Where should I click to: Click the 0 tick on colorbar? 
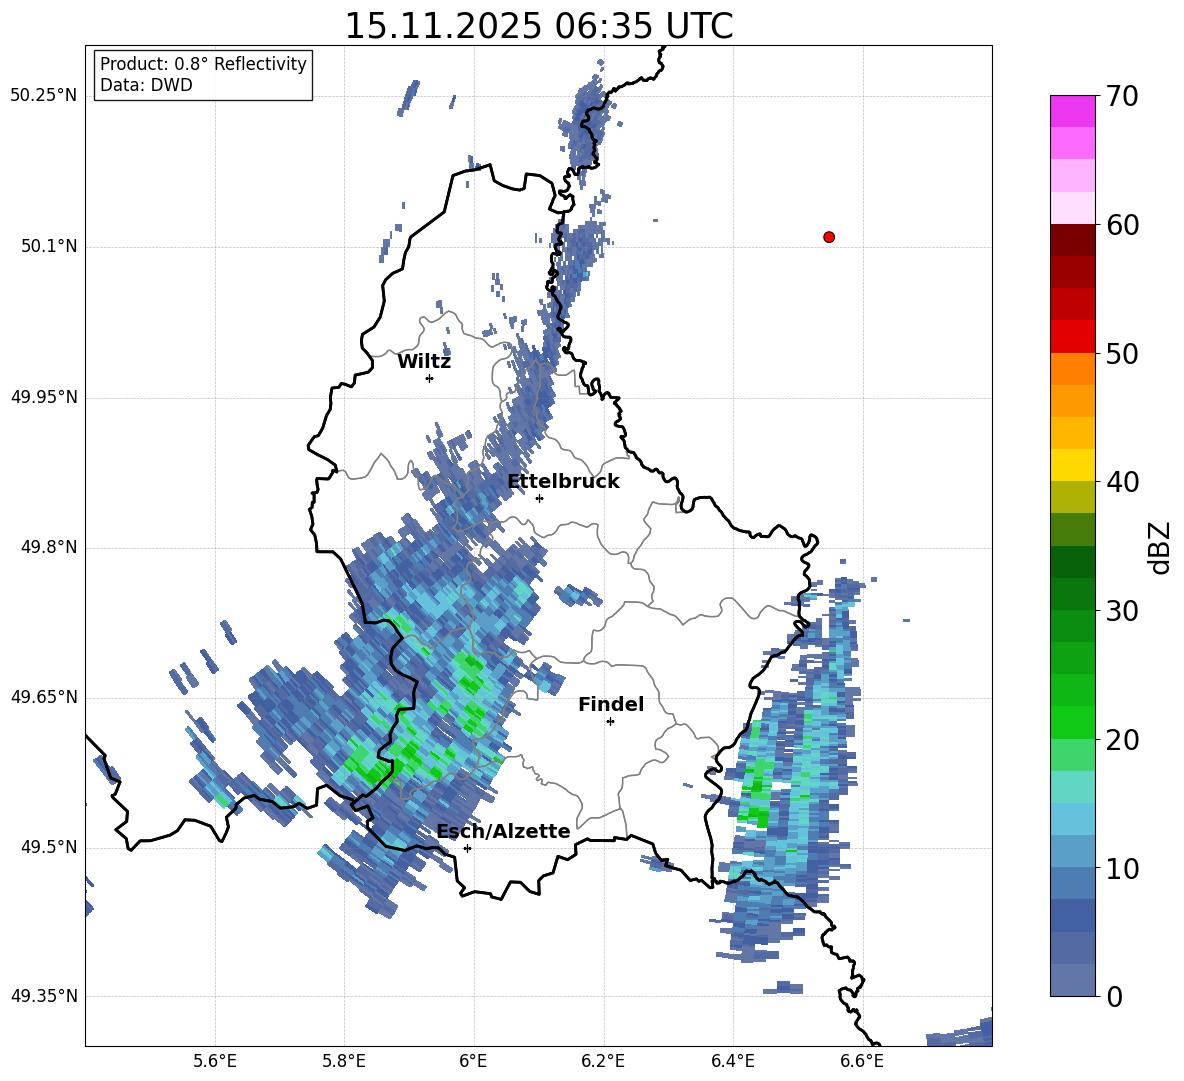pos(1115,996)
